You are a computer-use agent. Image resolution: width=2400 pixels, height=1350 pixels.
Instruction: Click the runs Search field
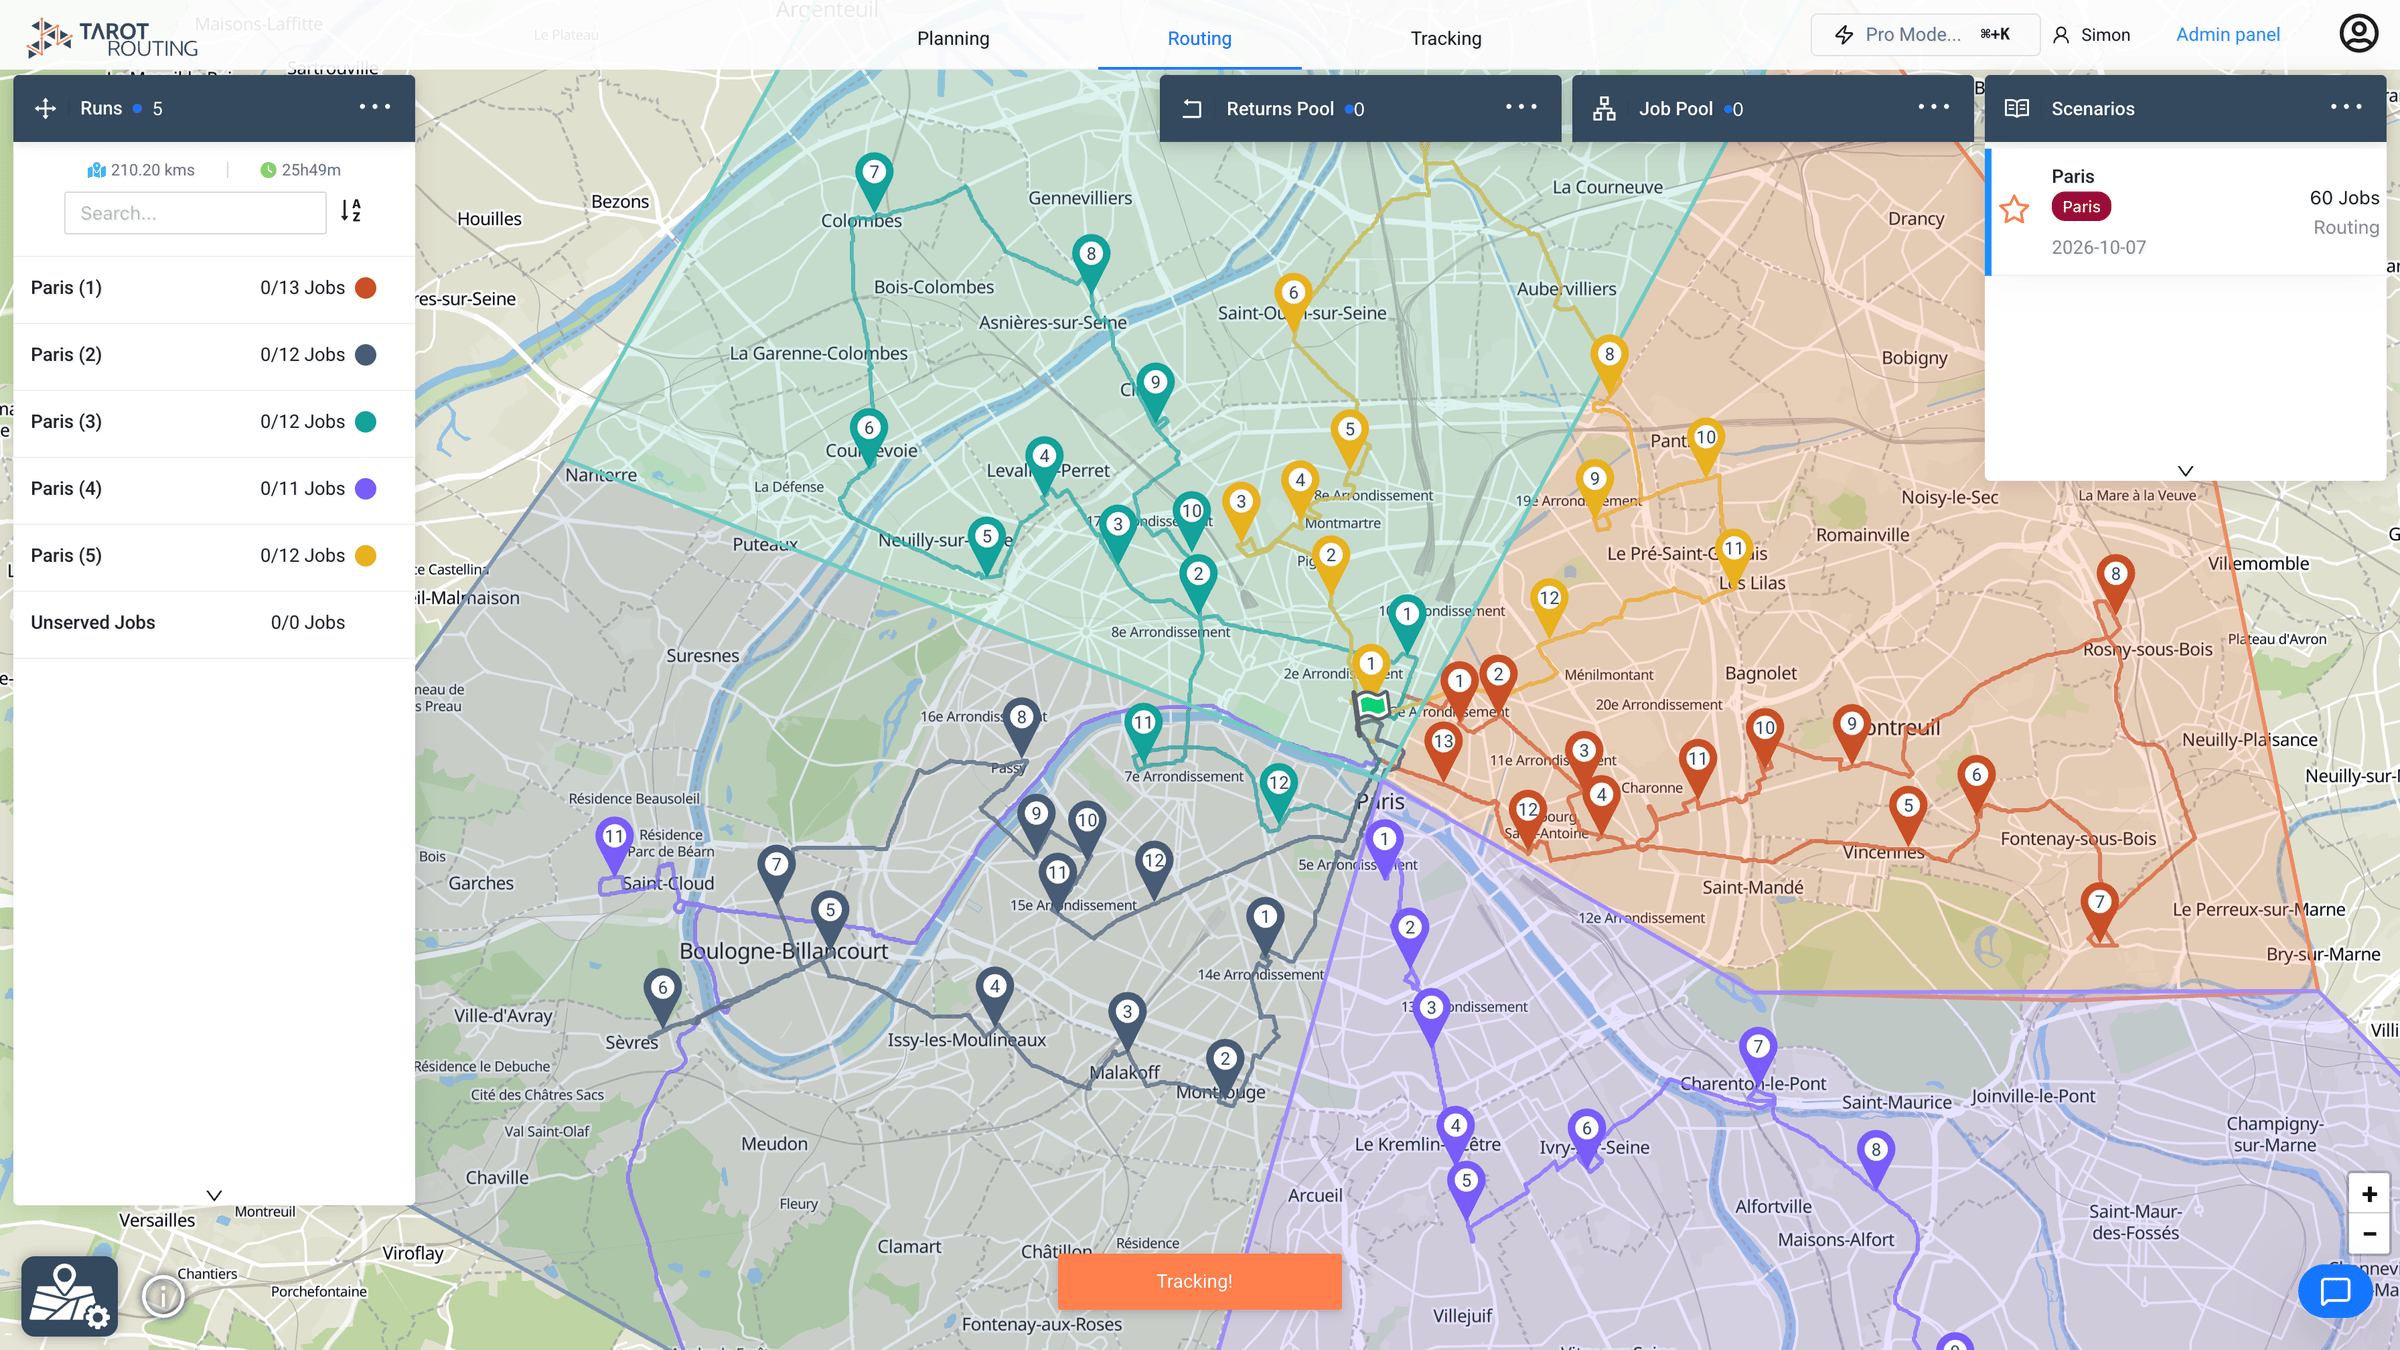[195, 213]
